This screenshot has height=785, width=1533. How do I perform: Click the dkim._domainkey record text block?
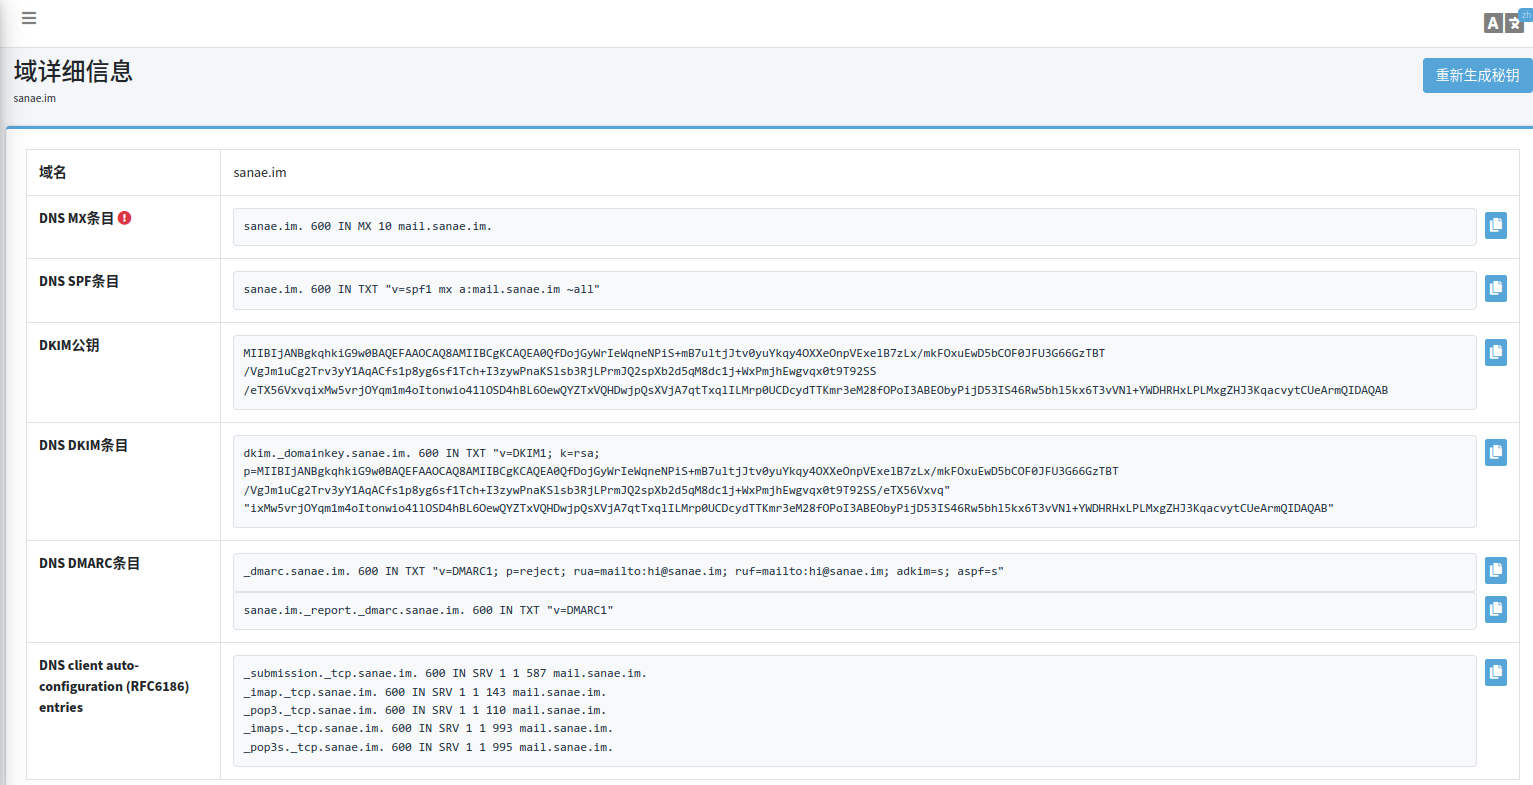coord(854,481)
